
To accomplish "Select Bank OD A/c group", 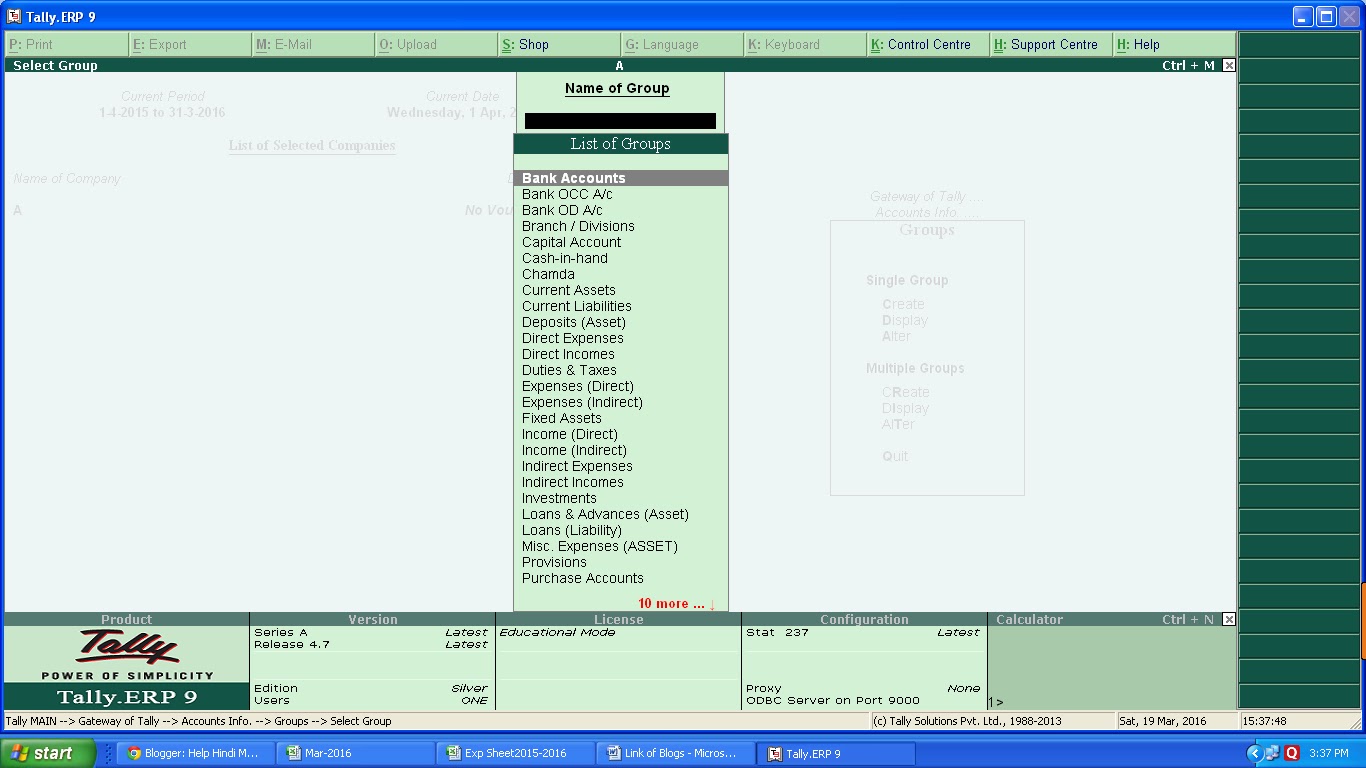I will pos(621,210).
